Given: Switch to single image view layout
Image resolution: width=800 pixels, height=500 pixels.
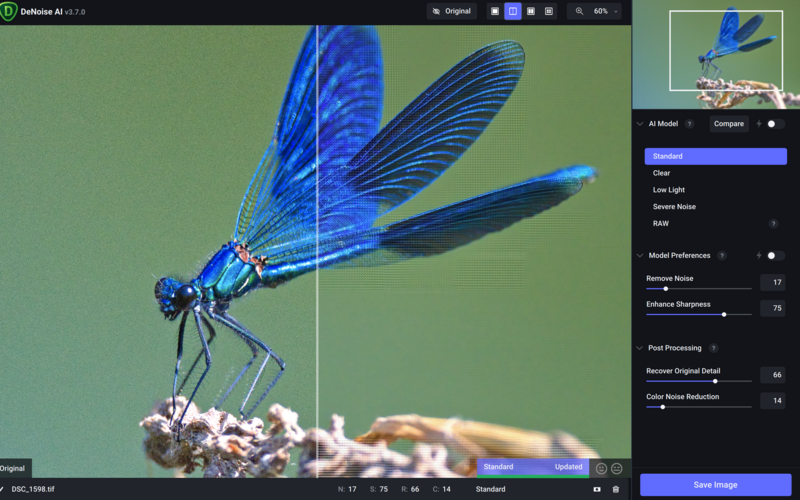Looking at the screenshot, I should tap(494, 11).
